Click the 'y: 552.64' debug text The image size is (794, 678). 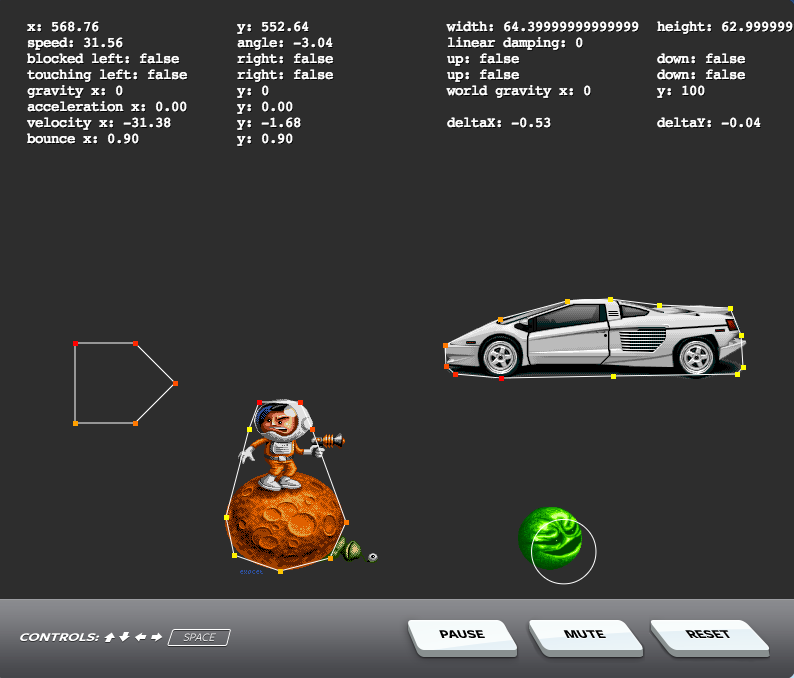[x=273, y=27]
